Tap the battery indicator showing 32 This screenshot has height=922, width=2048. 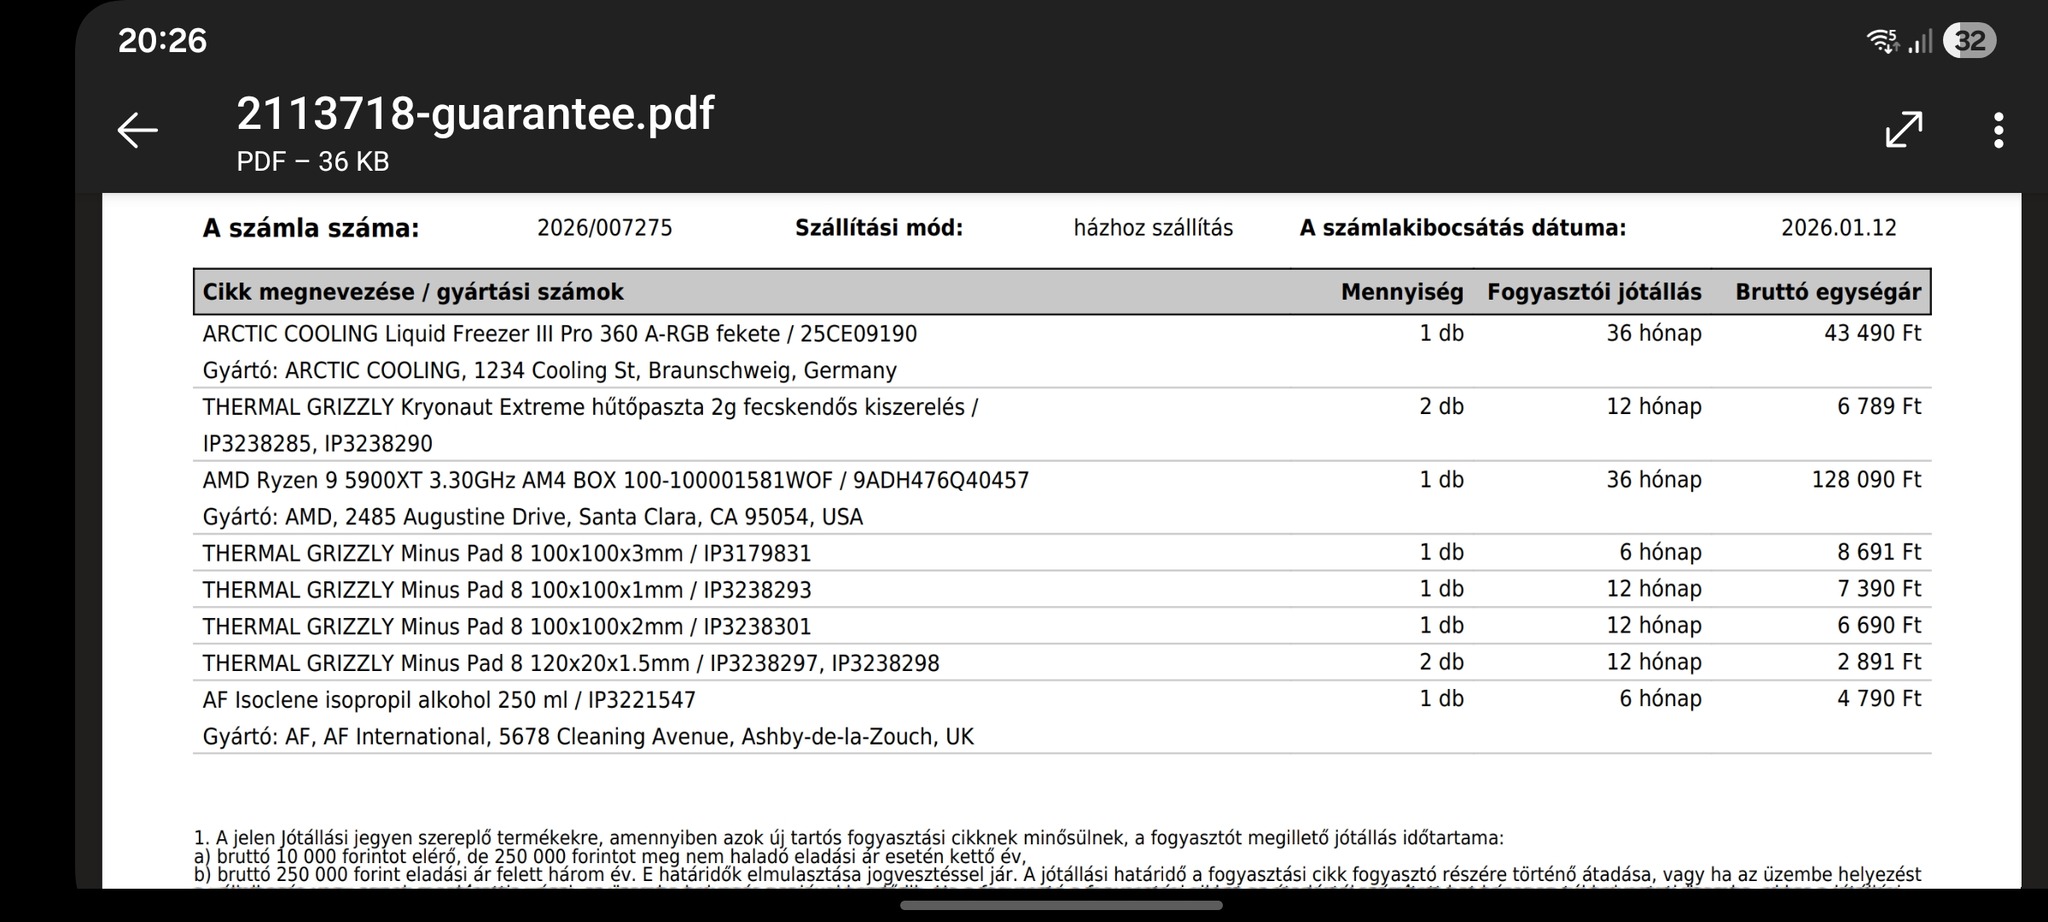[x=1969, y=41]
